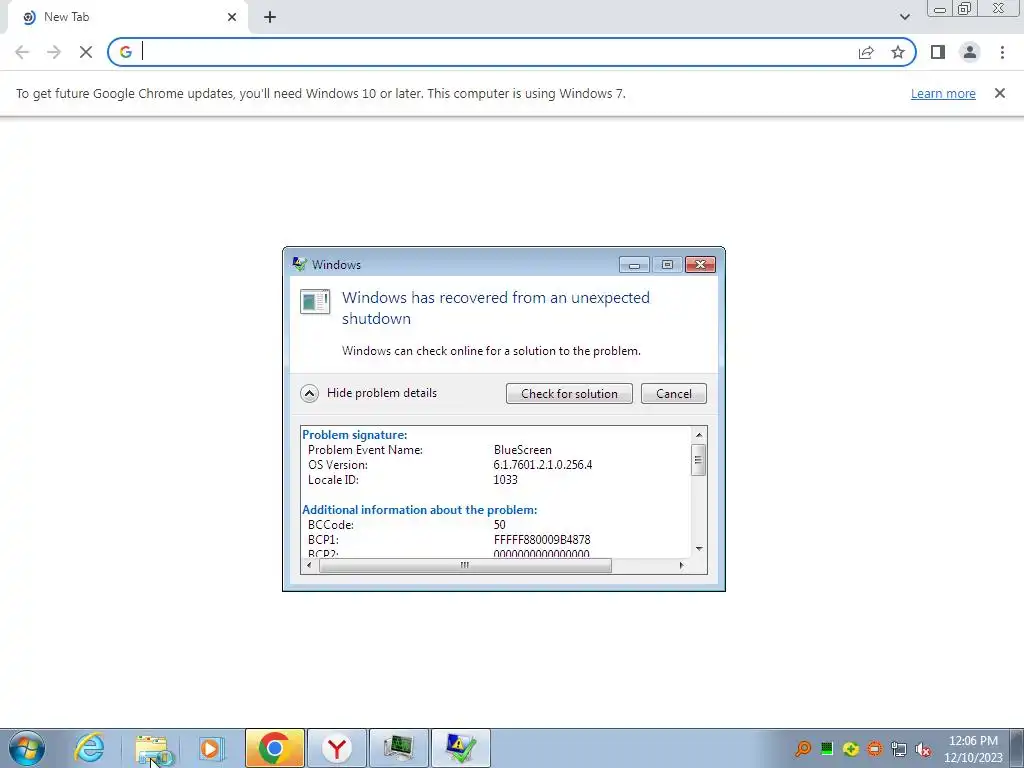
Task: Click the Locale ID value 1033
Action: click(x=505, y=480)
